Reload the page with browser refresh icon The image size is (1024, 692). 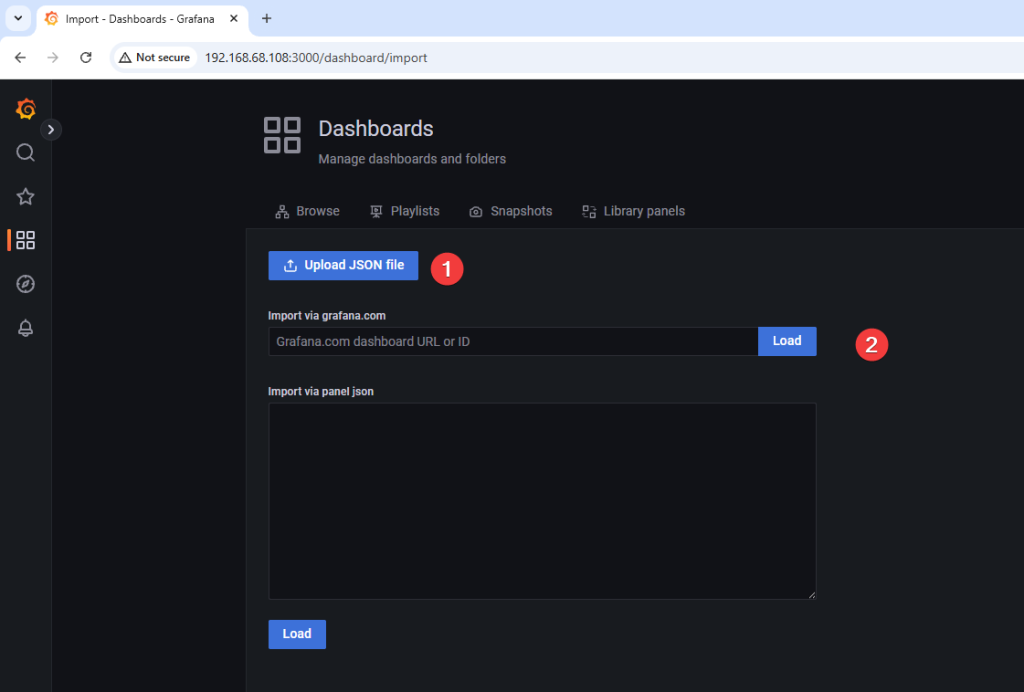(x=86, y=58)
